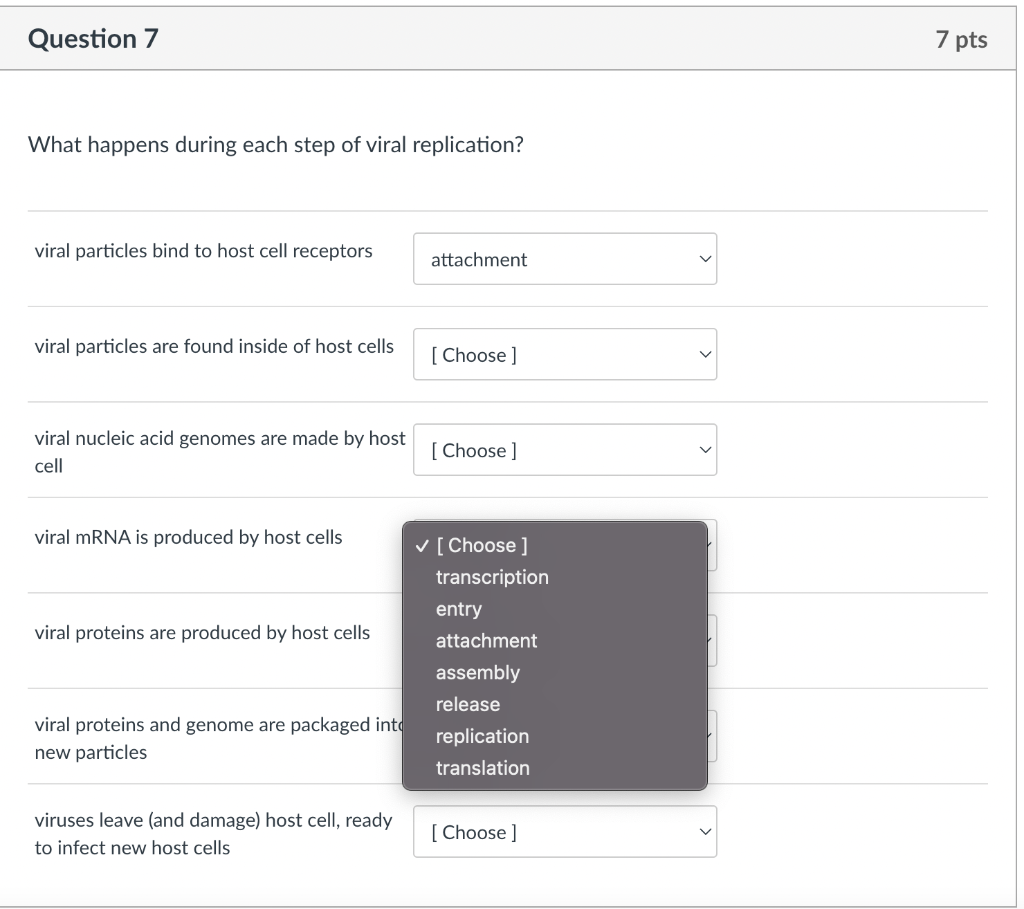The image size is (1024, 909).
Task: Open dropdown for viruses leave host cell row
Action: (x=564, y=832)
